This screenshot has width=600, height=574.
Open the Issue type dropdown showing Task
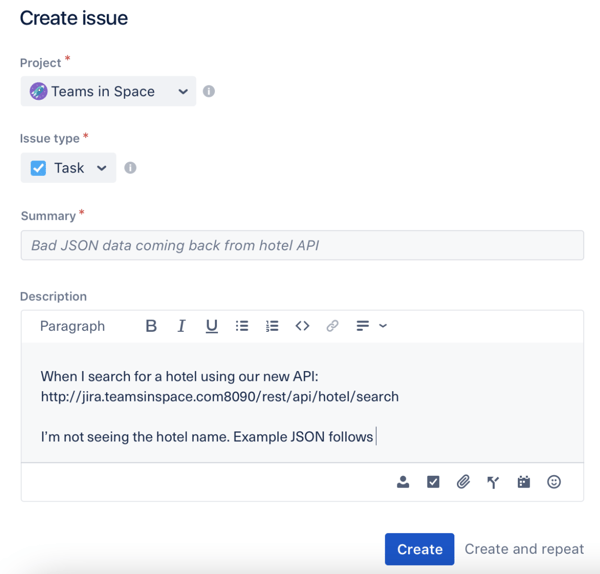[x=68, y=168]
